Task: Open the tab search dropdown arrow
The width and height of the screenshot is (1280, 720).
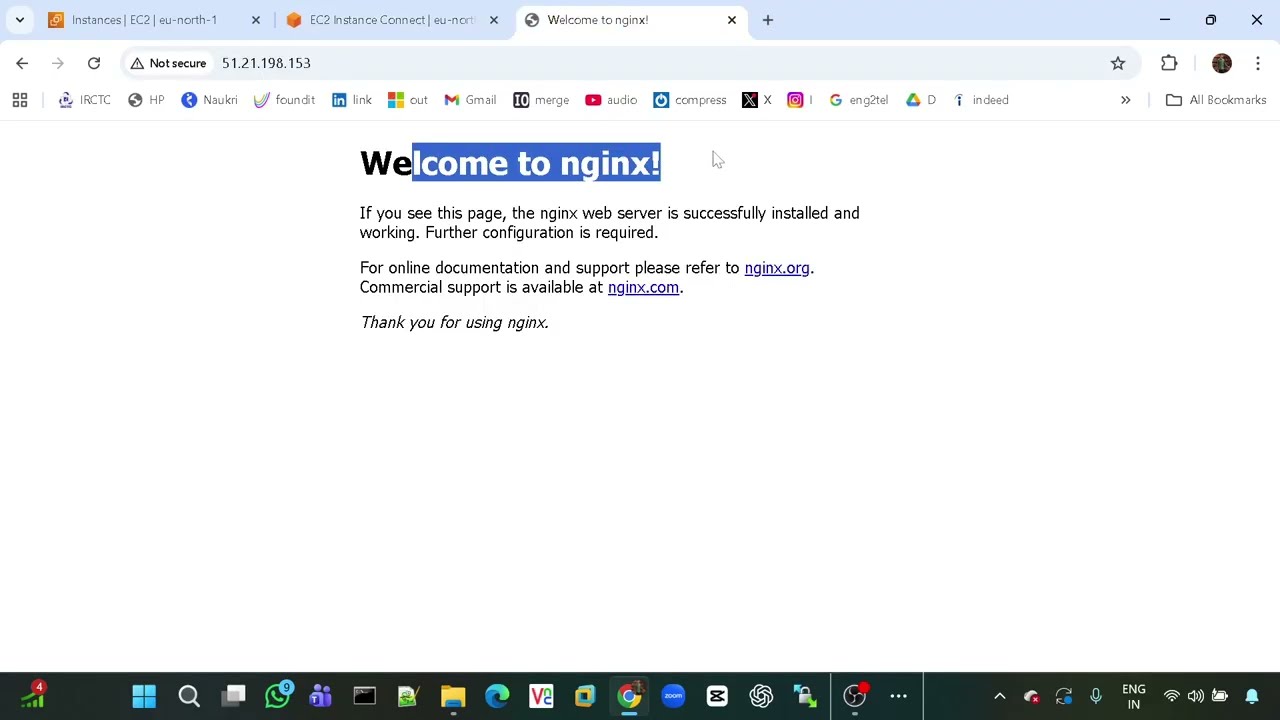Action: coord(20,20)
